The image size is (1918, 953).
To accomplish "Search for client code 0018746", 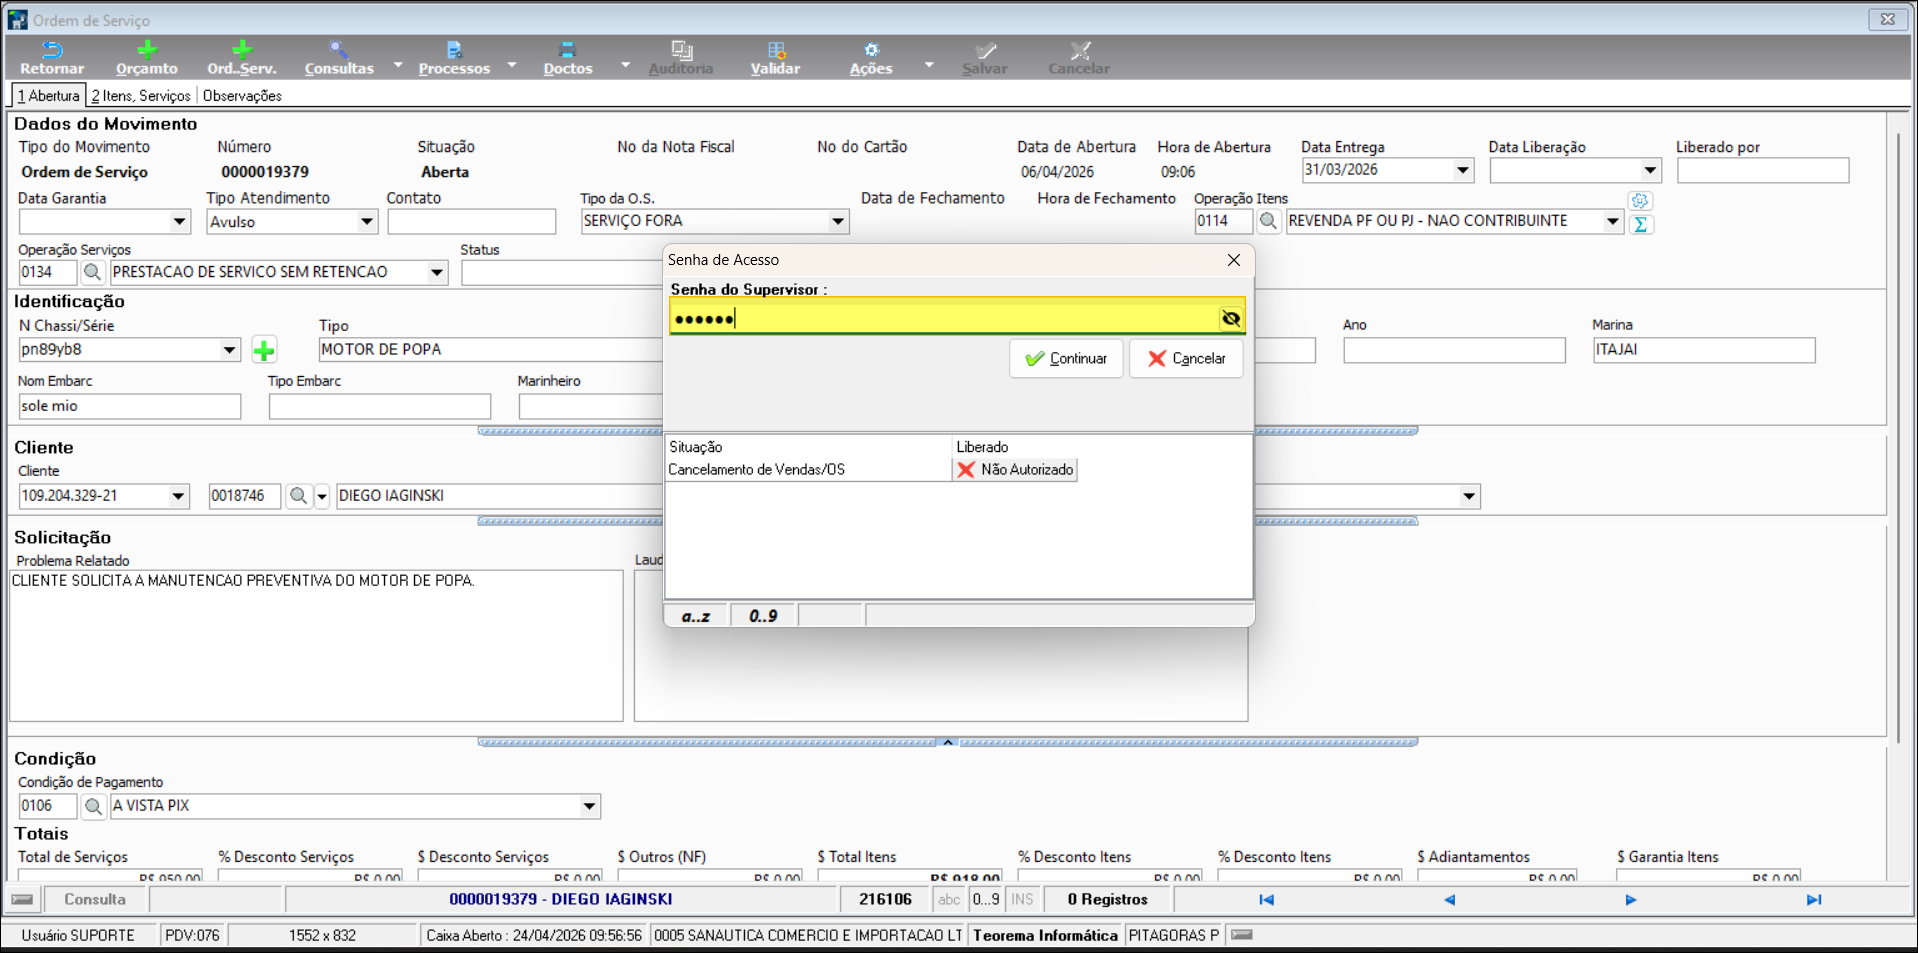I will [298, 496].
